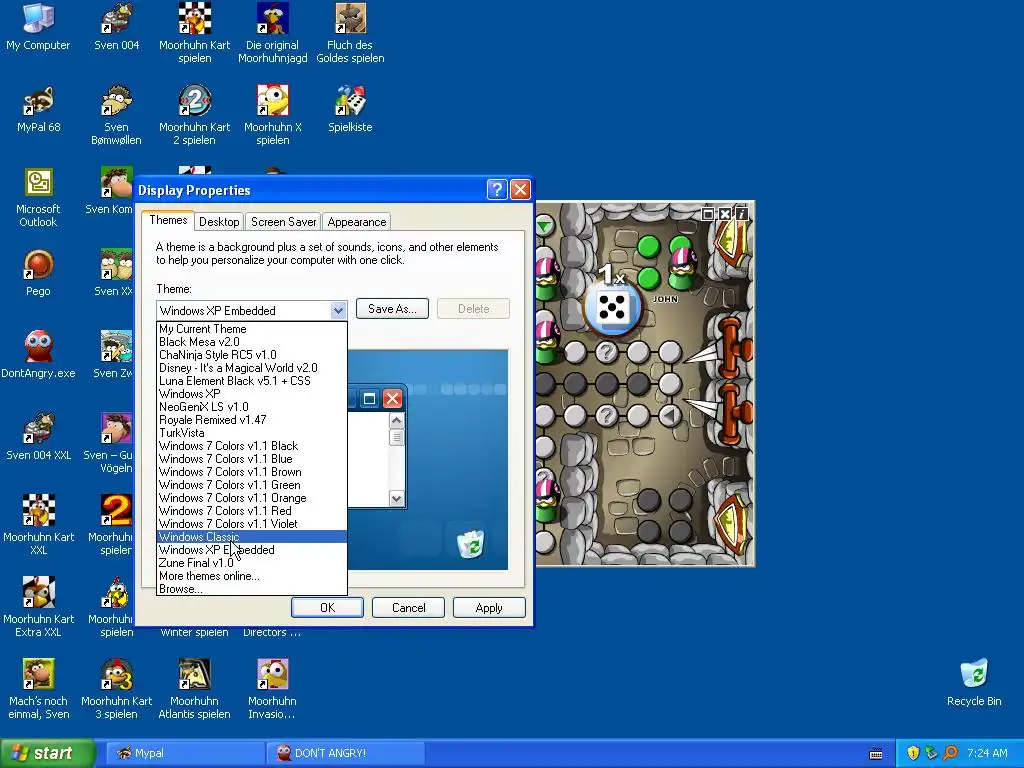Image resolution: width=1024 pixels, height=768 pixels.
Task: Choose Browse... in theme list
Action: coord(252,589)
